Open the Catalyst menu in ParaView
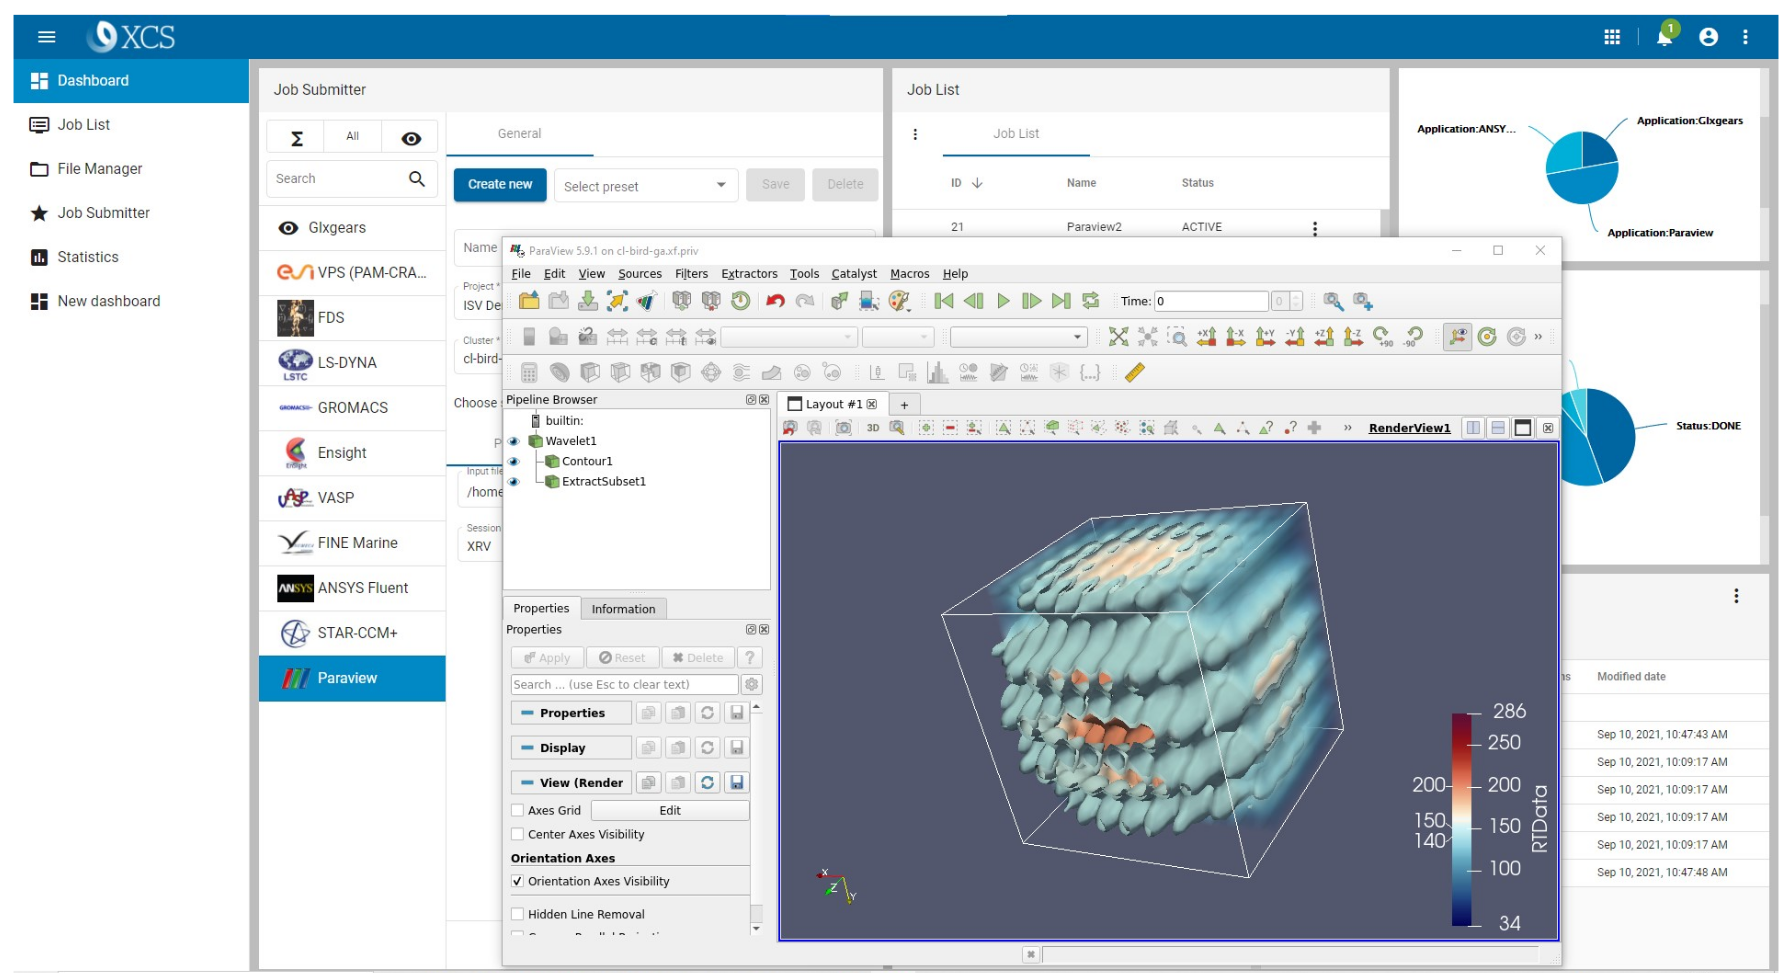This screenshot has height=973, width=1784. click(x=854, y=274)
